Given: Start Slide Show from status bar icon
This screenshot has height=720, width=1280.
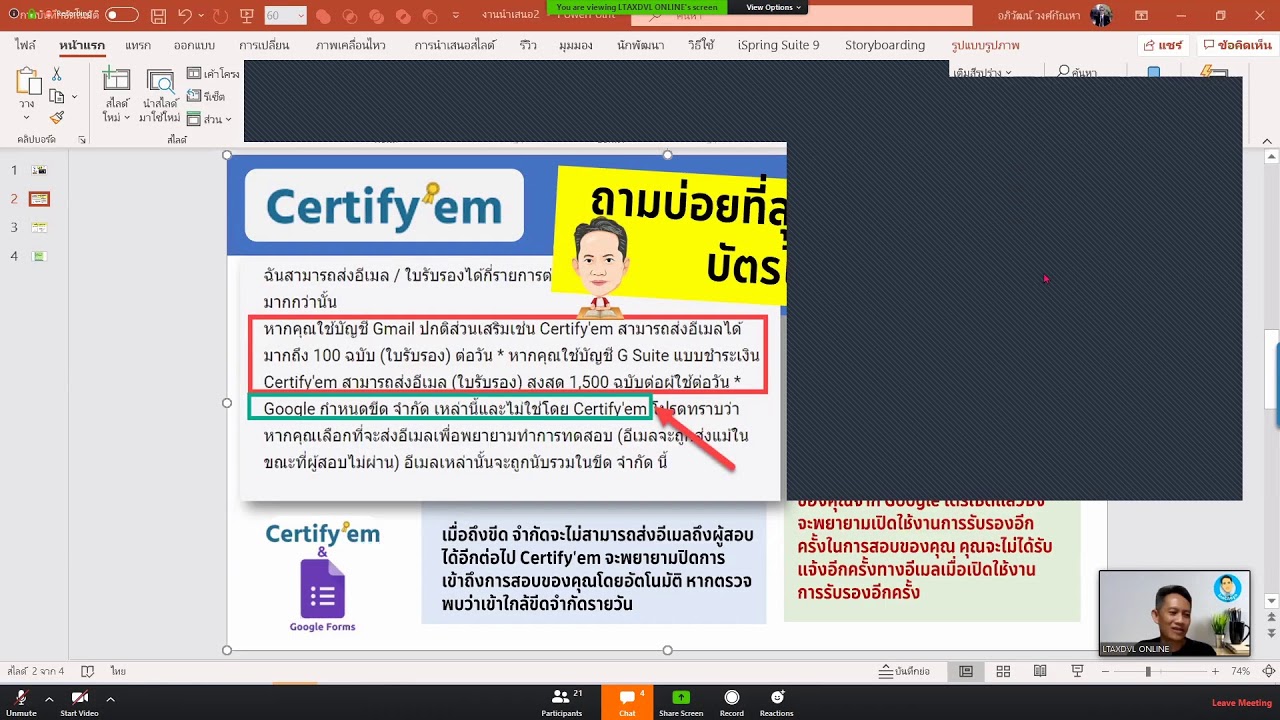Looking at the screenshot, I should click(x=1077, y=671).
